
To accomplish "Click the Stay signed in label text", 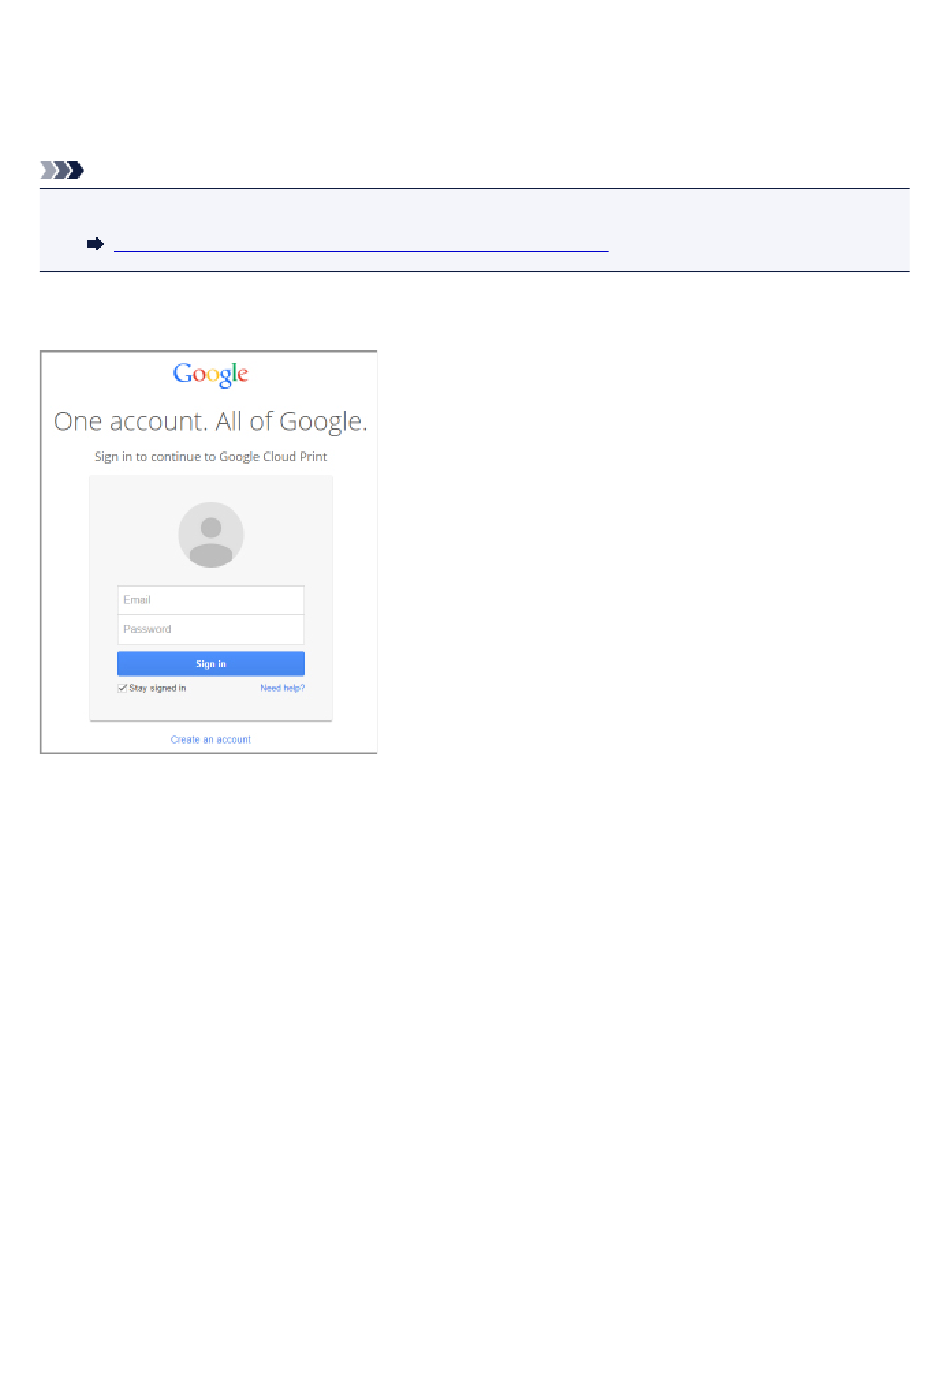I will click(x=158, y=688).
